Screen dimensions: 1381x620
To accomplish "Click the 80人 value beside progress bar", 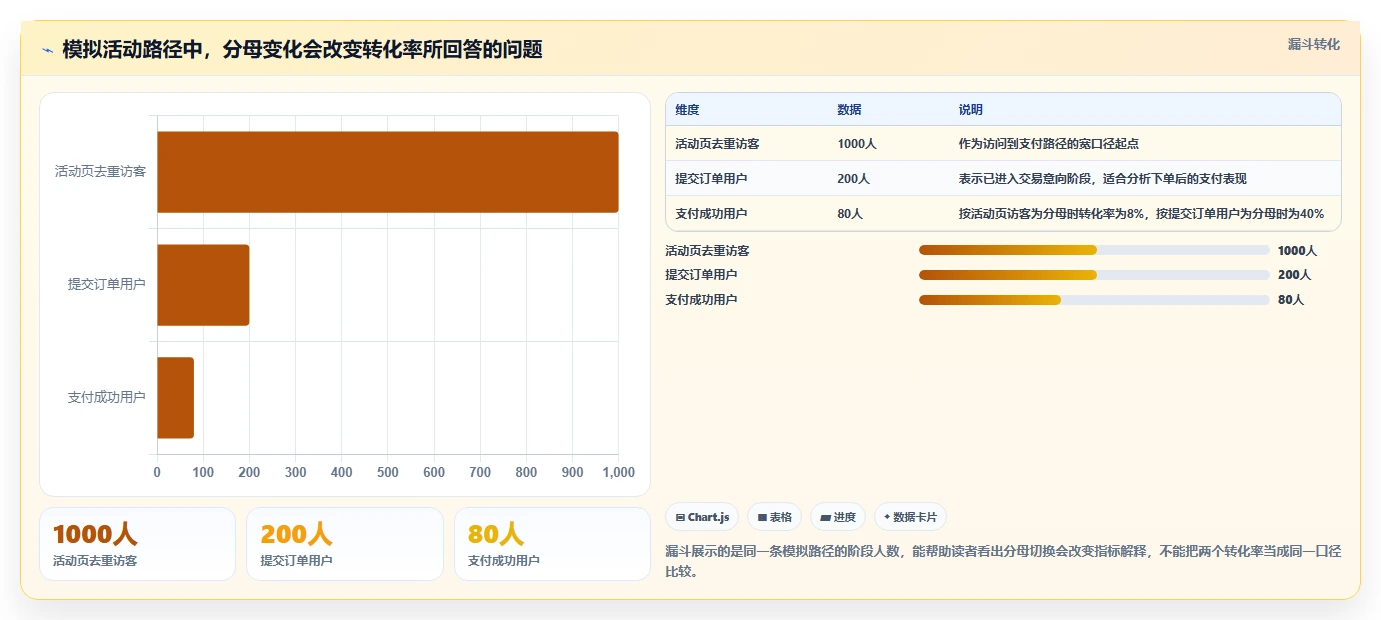I will pos(1291,300).
